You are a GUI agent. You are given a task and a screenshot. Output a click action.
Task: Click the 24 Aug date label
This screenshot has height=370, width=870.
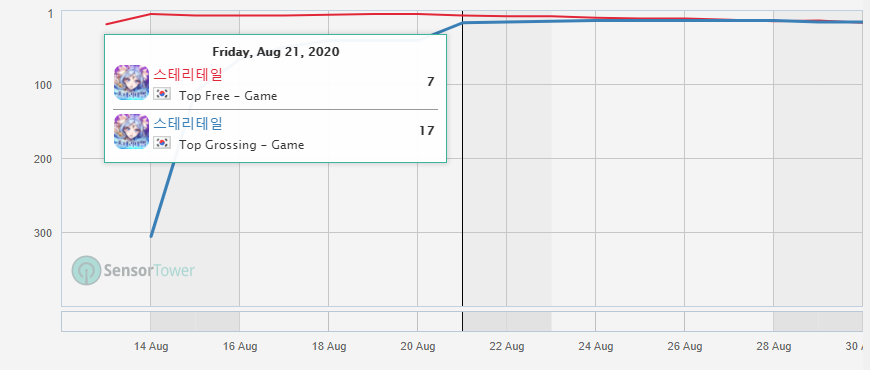(x=596, y=347)
